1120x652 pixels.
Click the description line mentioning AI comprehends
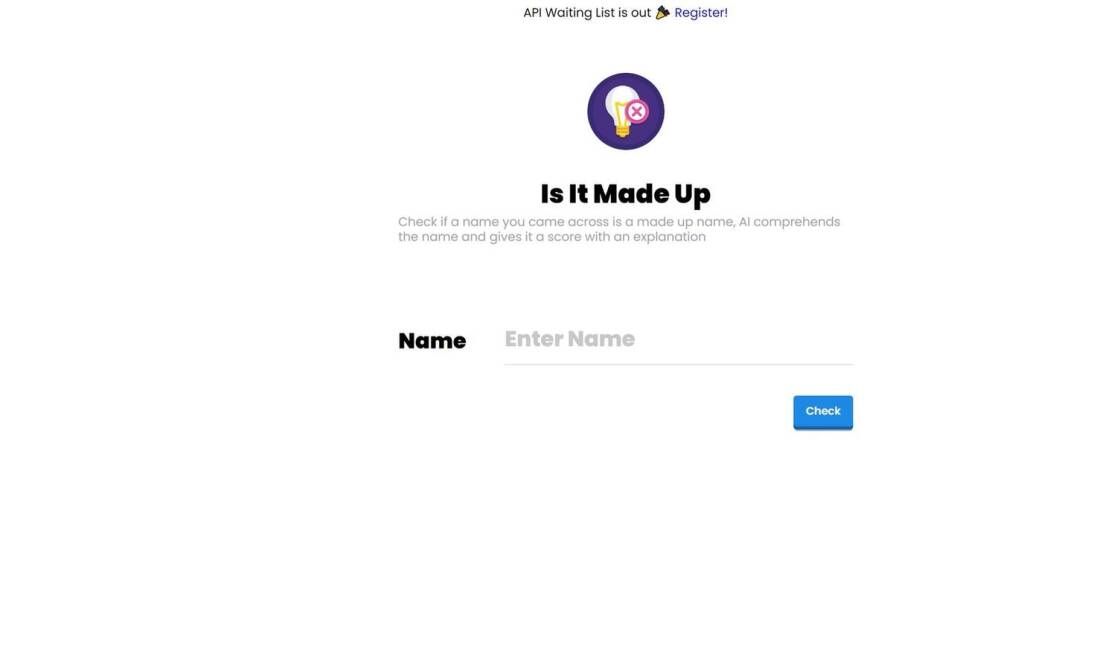tap(619, 222)
